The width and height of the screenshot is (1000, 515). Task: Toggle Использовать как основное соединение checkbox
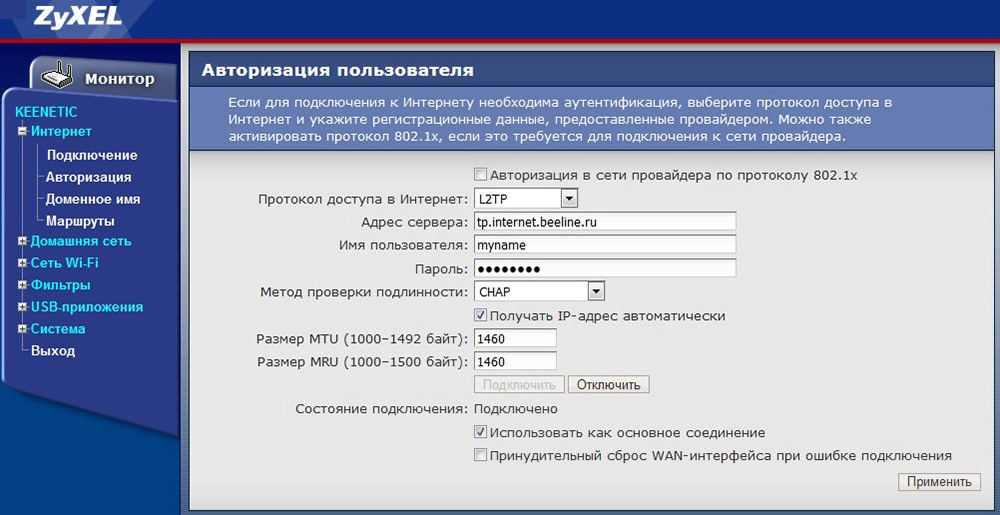[x=480, y=433]
